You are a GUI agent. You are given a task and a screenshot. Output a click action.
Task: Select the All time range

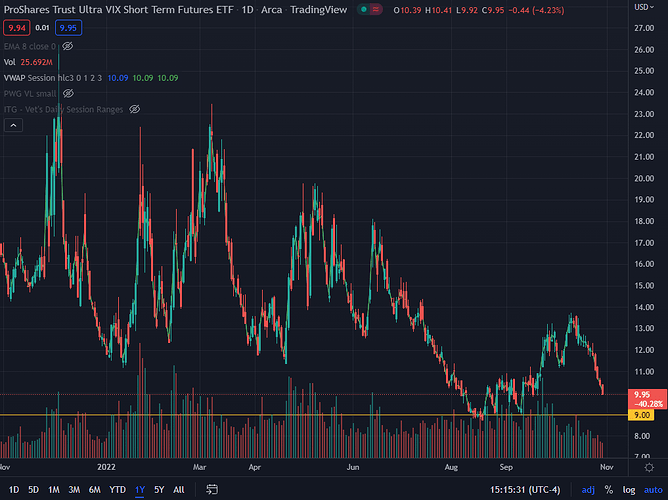tap(179, 490)
